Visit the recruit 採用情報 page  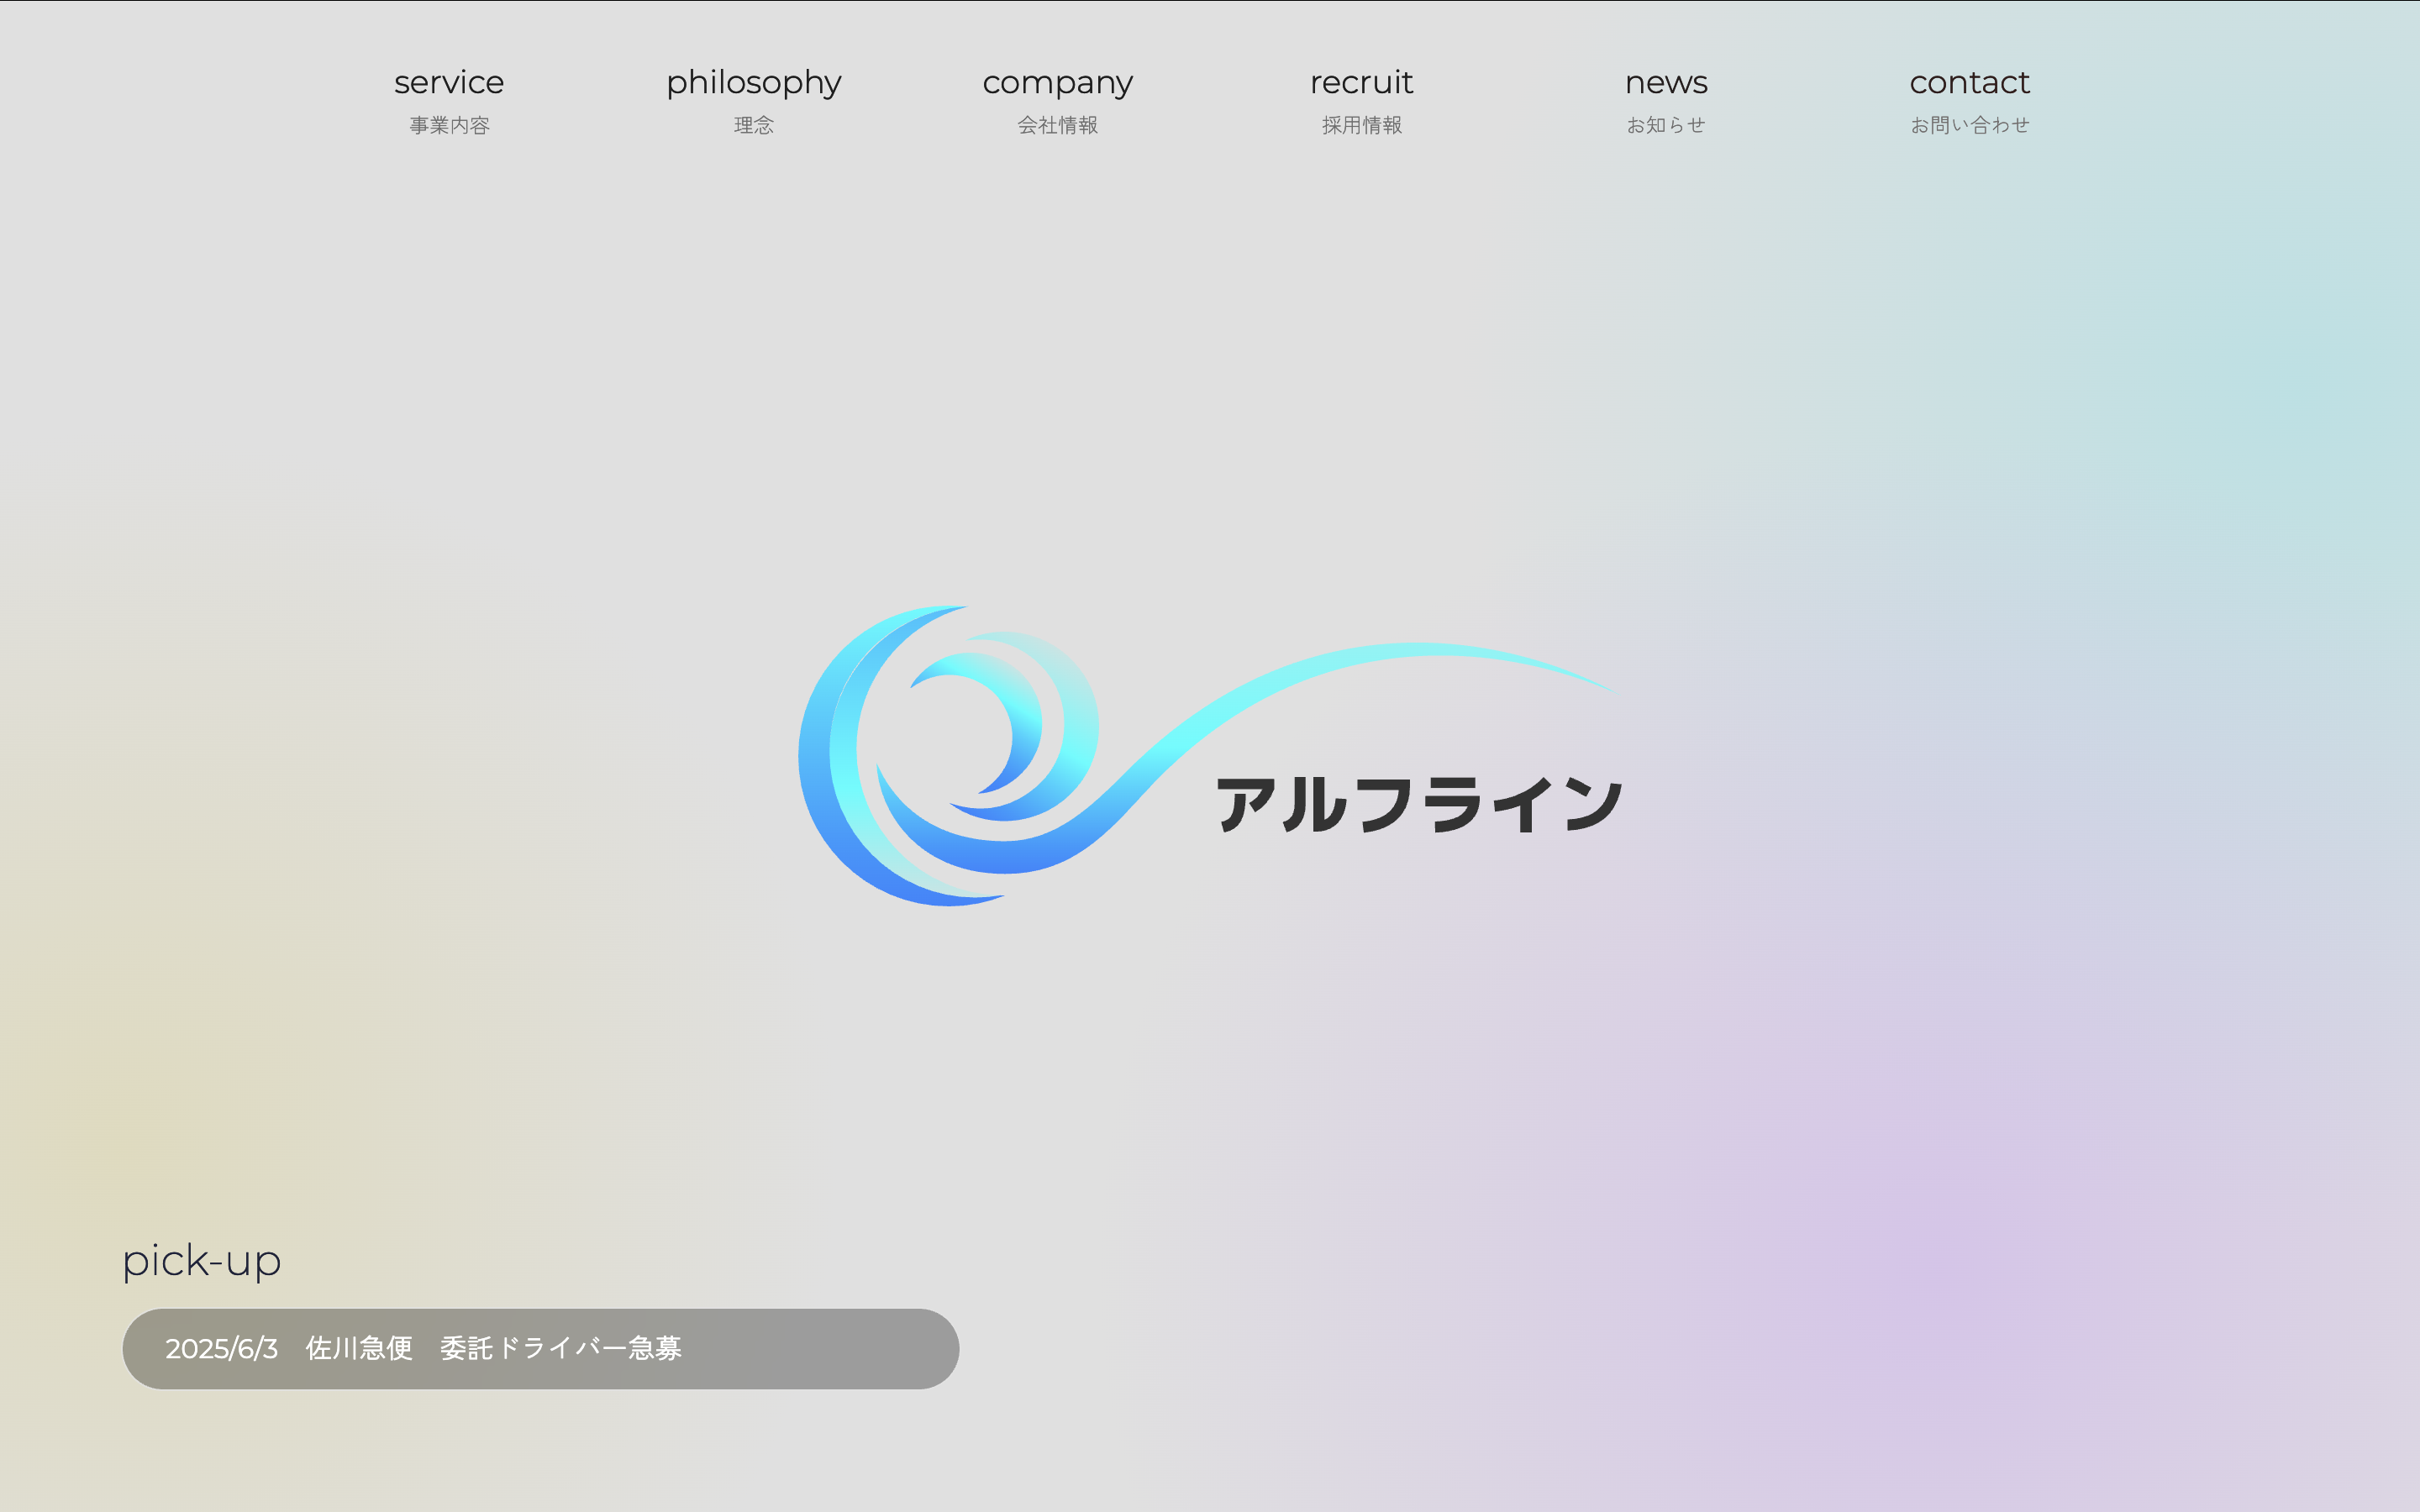pos(1361,100)
